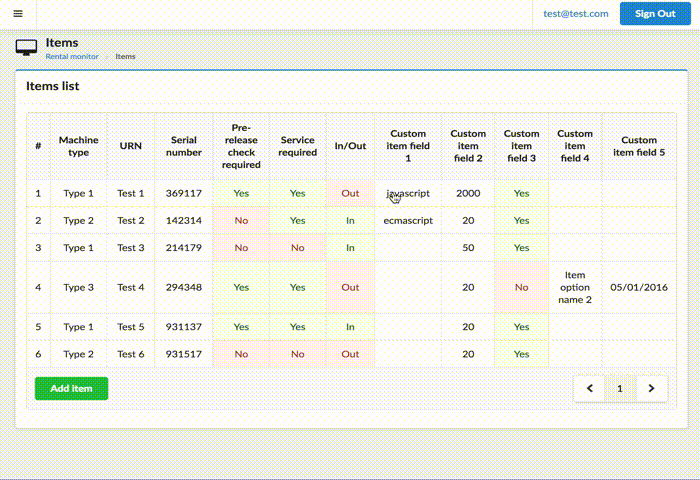Click serial number 214179
The width and height of the screenshot is (700, 480).
[183, 248]
